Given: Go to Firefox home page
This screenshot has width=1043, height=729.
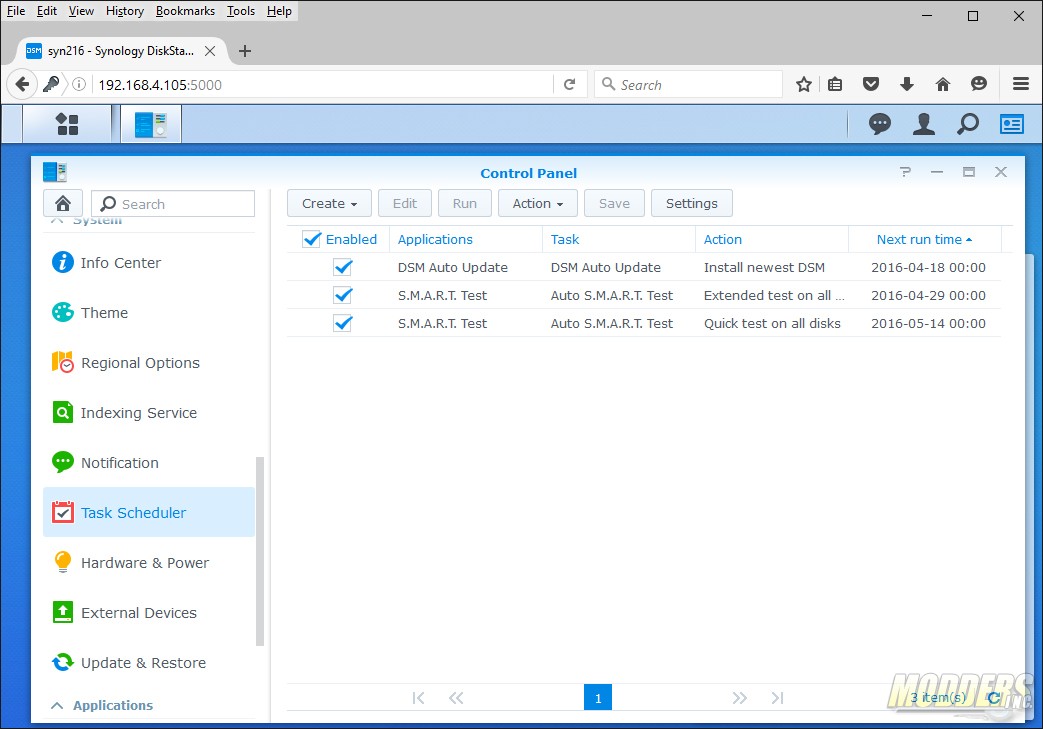Looking at the screenshot, I should click(x=943, y=84).
